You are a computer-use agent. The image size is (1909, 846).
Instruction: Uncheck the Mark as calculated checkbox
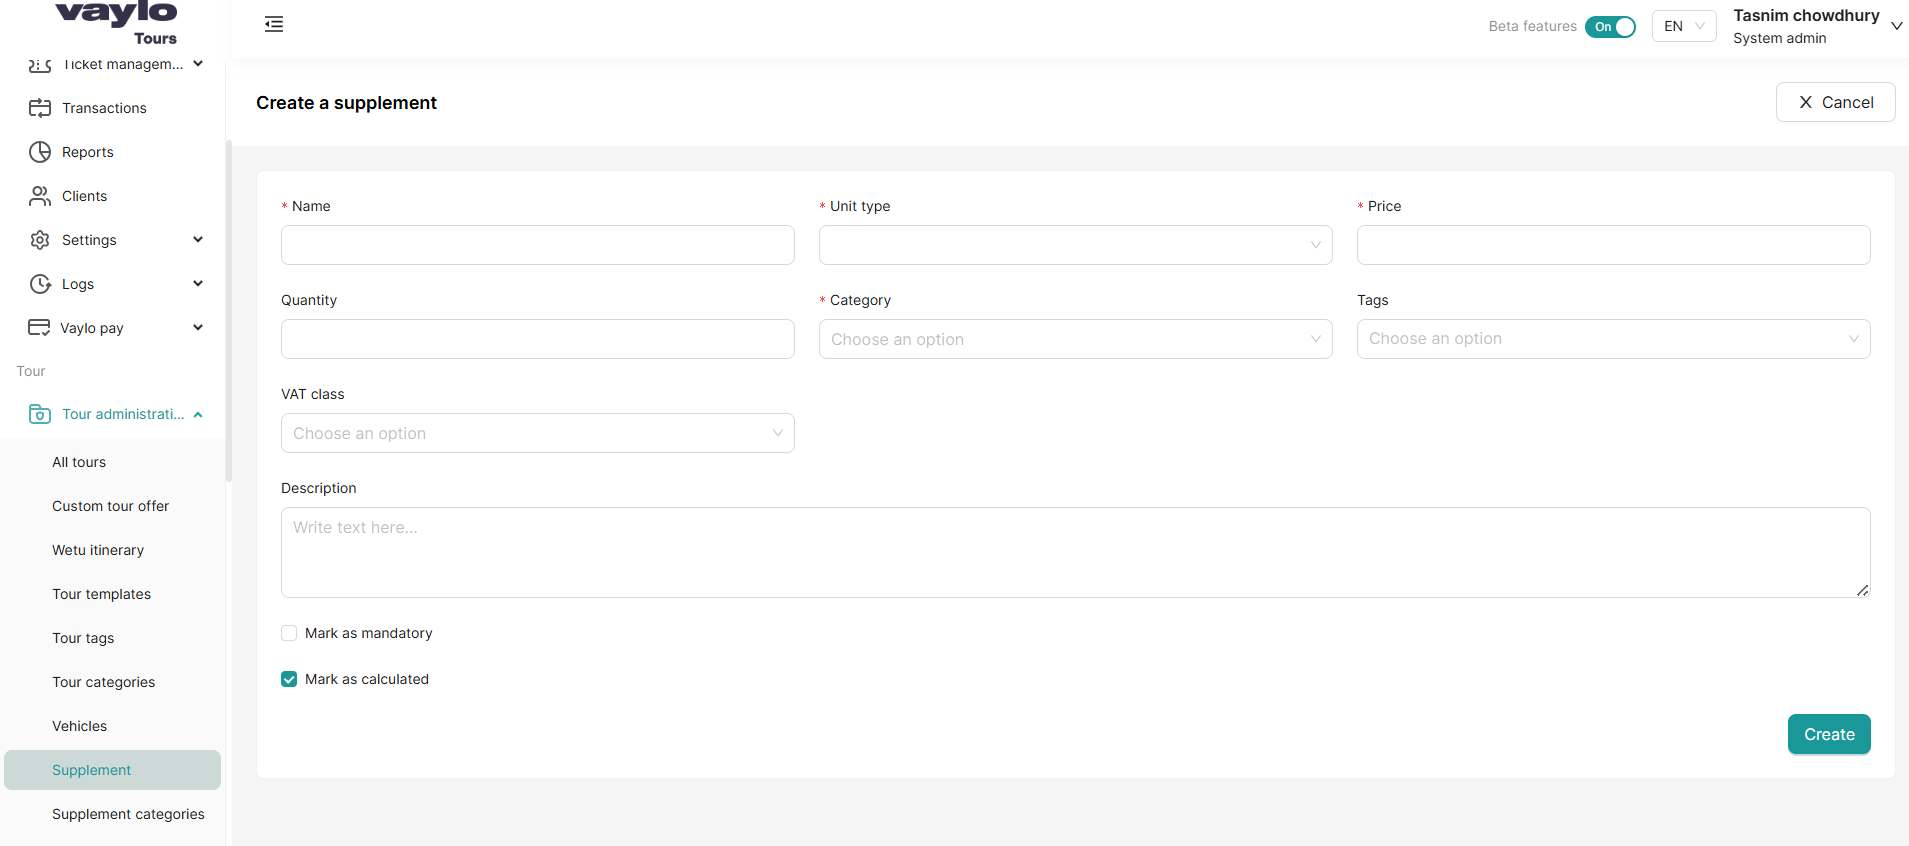click(x=289, y=679)
